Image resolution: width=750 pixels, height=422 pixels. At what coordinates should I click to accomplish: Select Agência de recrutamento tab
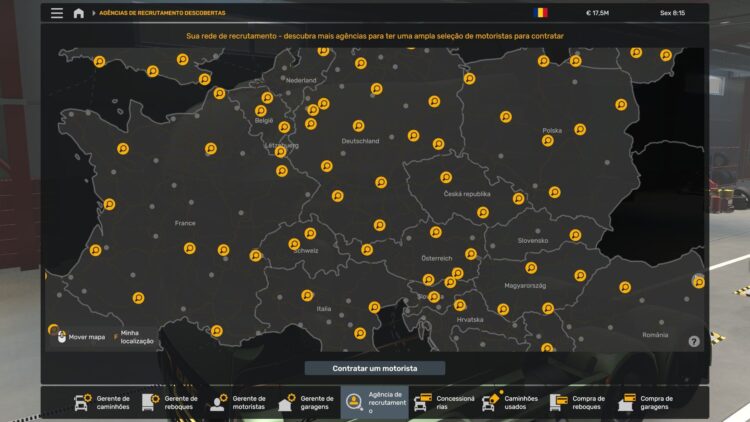(x=375, y=402)
